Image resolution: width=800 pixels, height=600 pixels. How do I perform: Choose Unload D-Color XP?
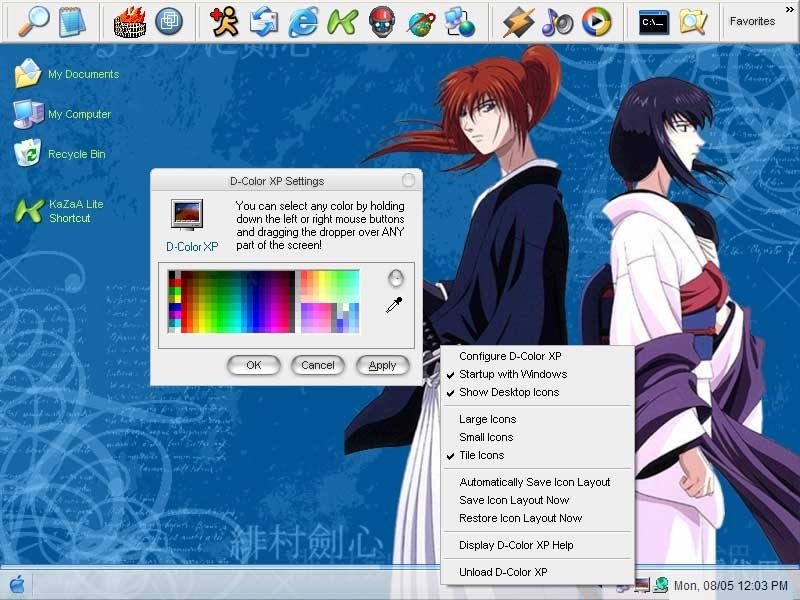[537, 572]
